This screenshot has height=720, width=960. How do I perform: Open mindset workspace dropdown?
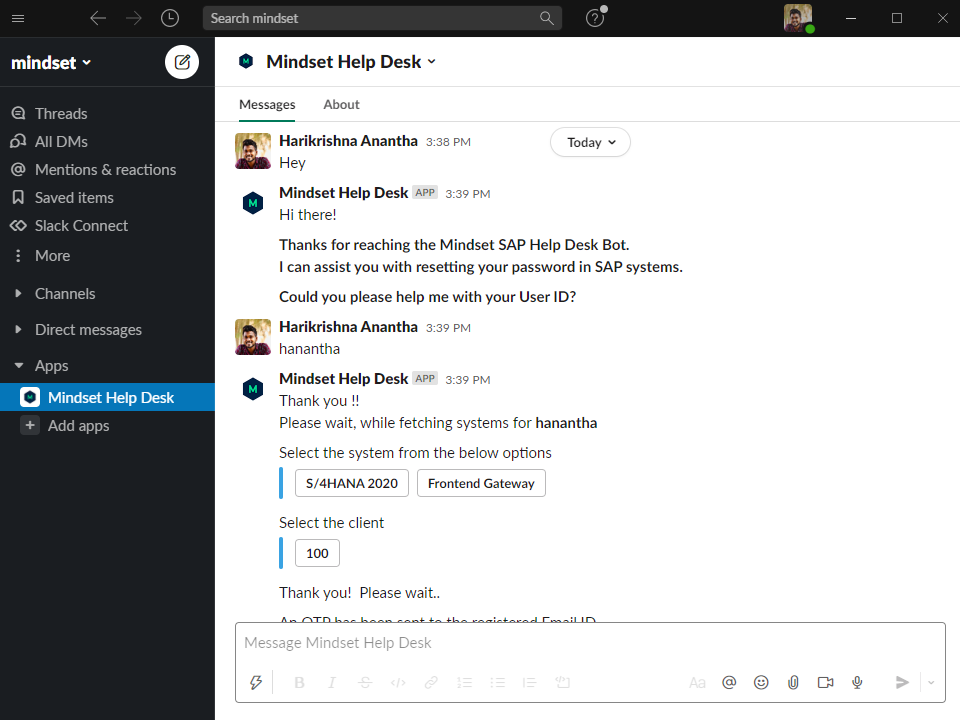coord(51,62)
